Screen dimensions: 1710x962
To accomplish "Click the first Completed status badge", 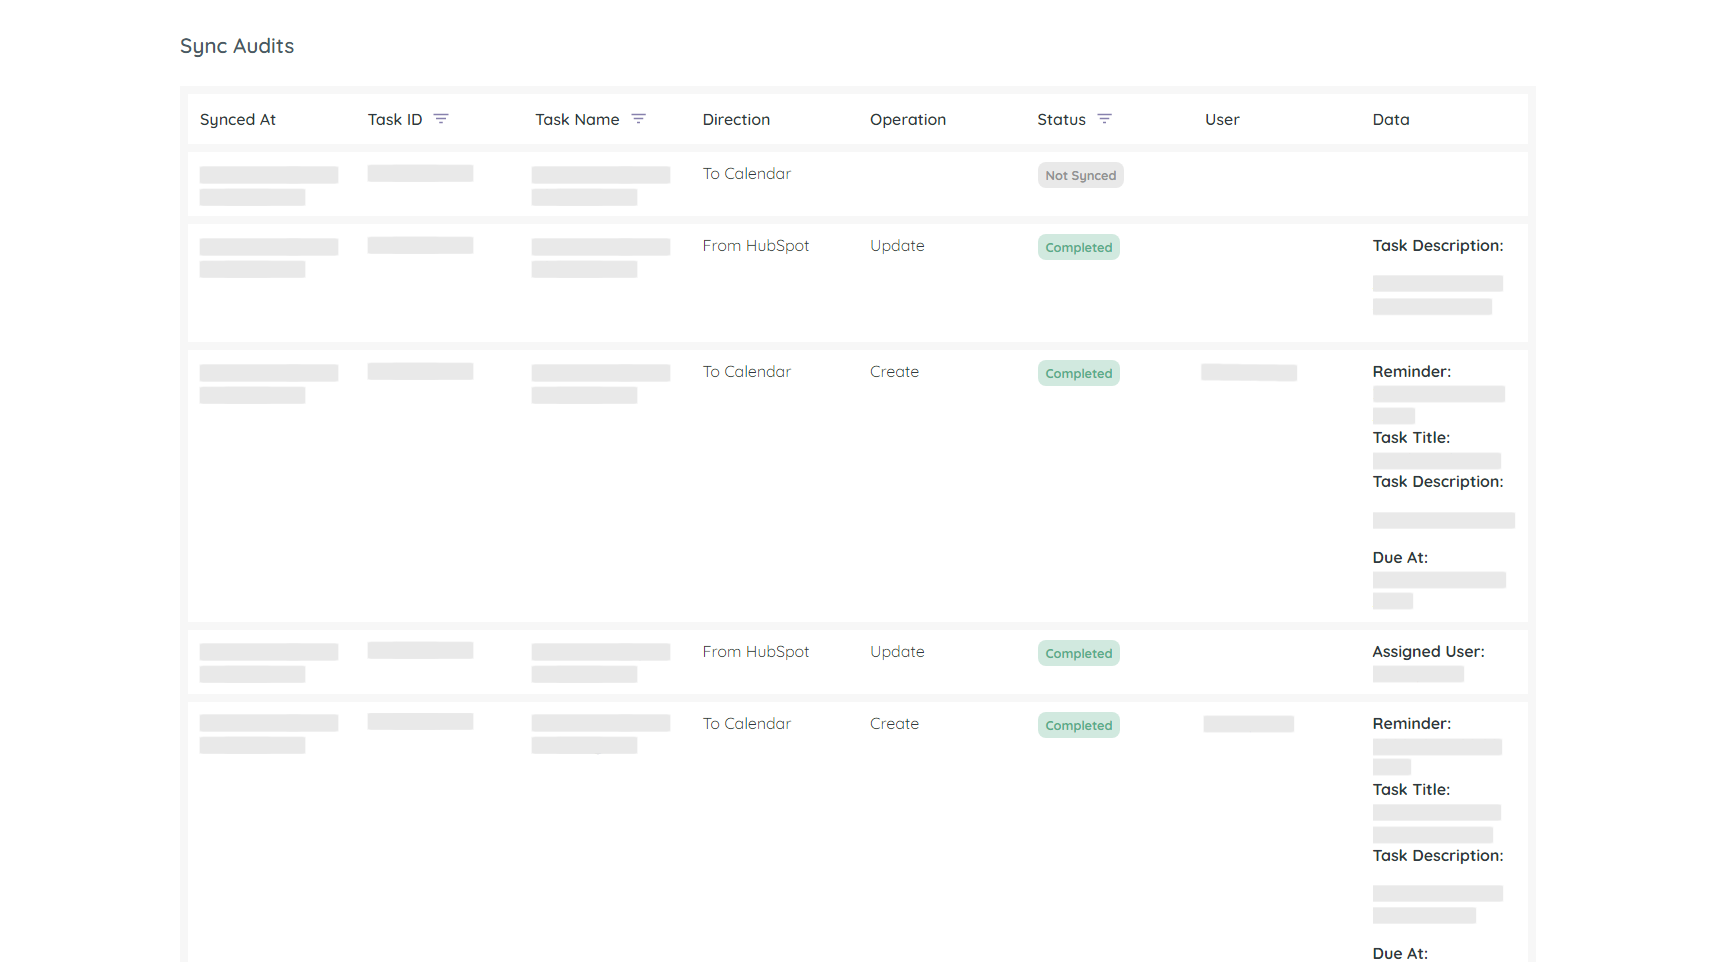I will (x=1078, y=246).
